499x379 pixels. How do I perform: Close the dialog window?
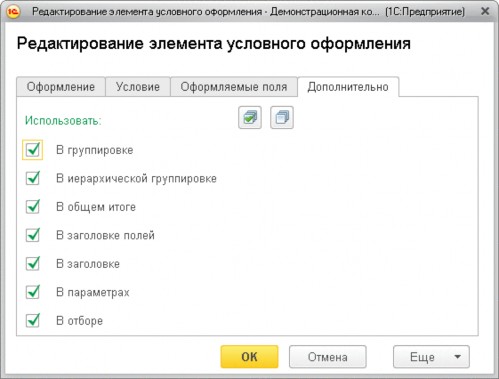pyautogui.click(x=485, y=11)
